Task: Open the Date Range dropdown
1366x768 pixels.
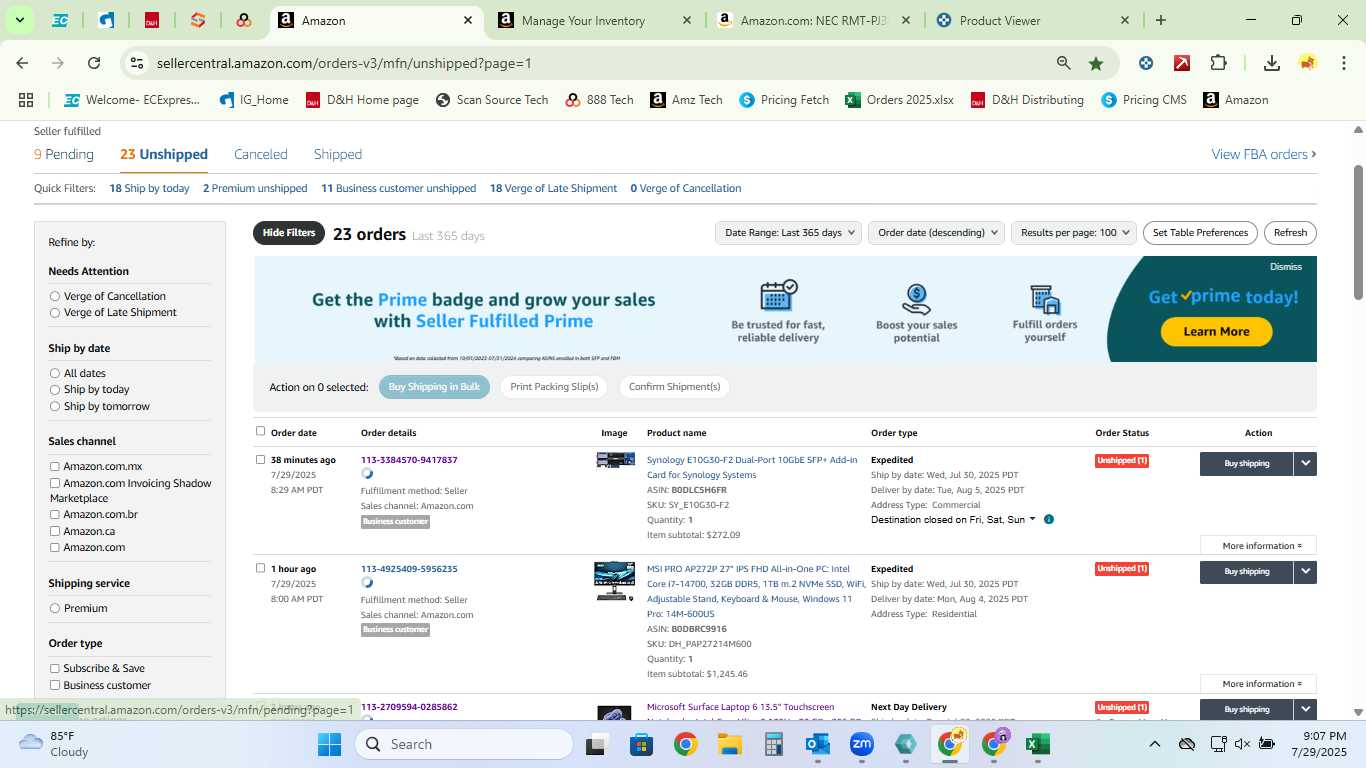Action: [788, 233]
